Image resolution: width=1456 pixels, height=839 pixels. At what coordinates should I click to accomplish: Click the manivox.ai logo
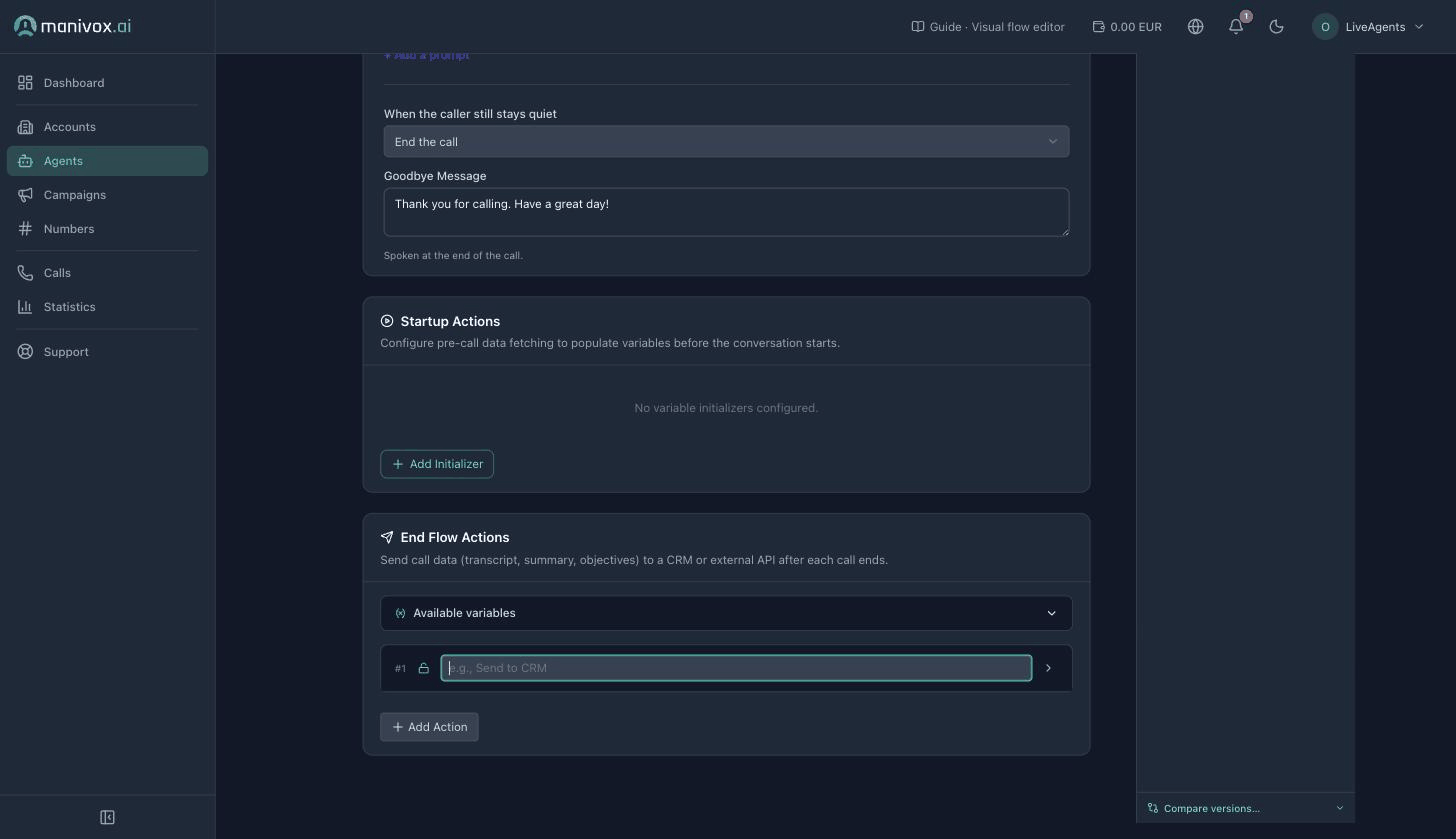coord(72,26)
